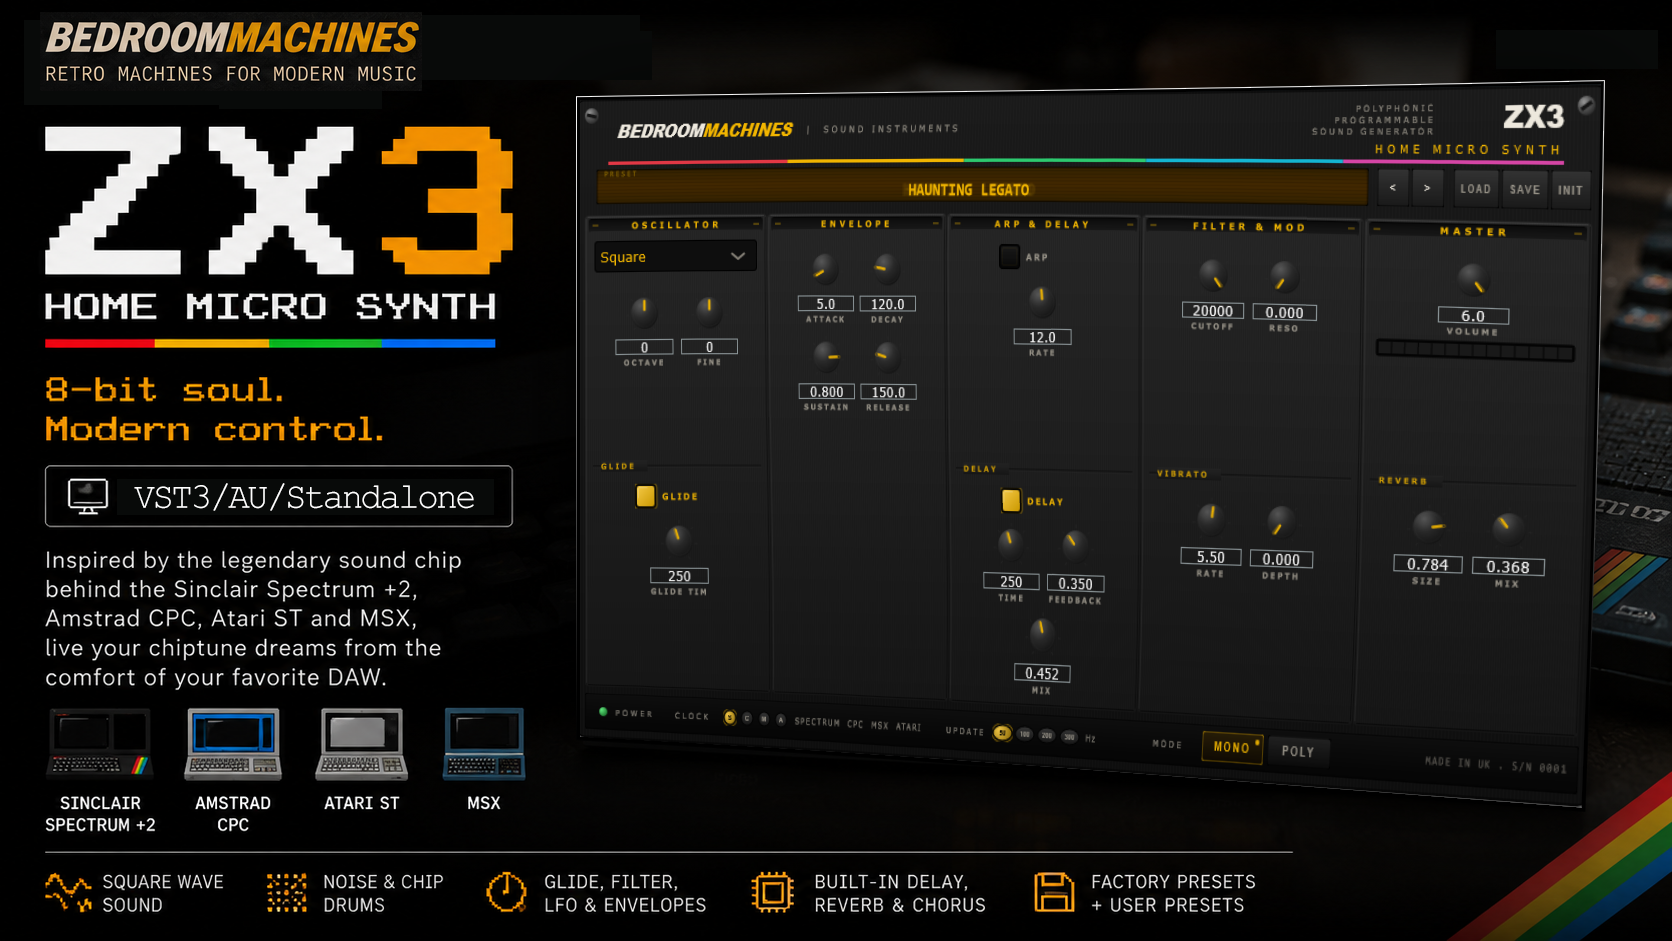Click the filter Reso knob
Image resolution: width=1672 pixels, height=941 pixels.
pos(1283,276)
